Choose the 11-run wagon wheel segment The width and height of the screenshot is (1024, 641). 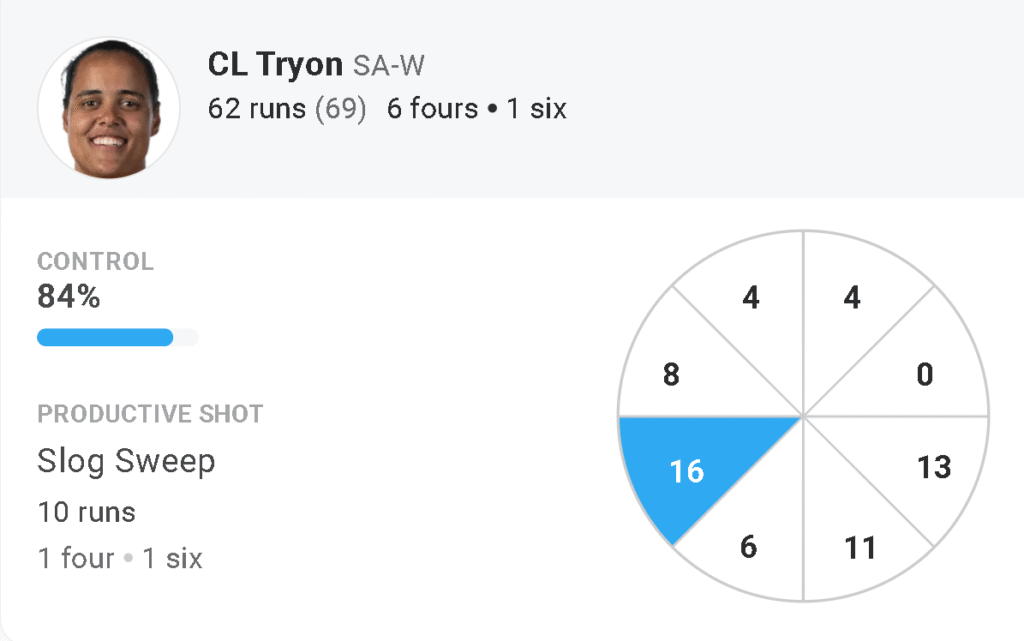pyautogui.click(x=859, y=547)
